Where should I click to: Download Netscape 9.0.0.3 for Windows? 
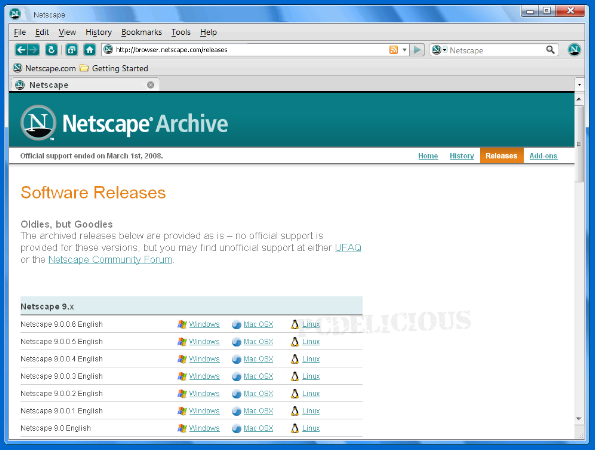[204, 376]
